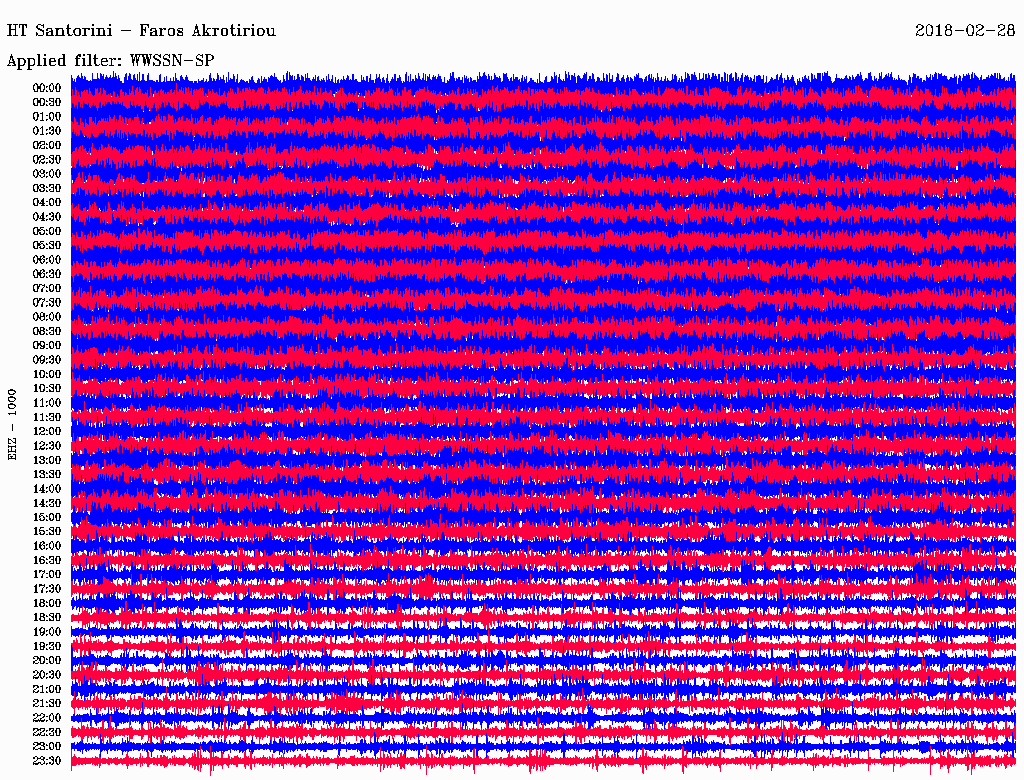Select the 09:00 time label
The image size is (1024, 780).
pos(47,346)
